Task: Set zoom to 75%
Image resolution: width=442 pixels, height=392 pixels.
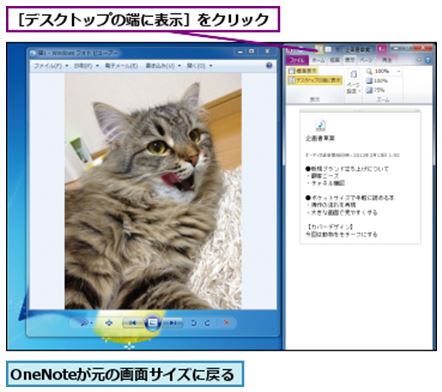Action: 376,90
